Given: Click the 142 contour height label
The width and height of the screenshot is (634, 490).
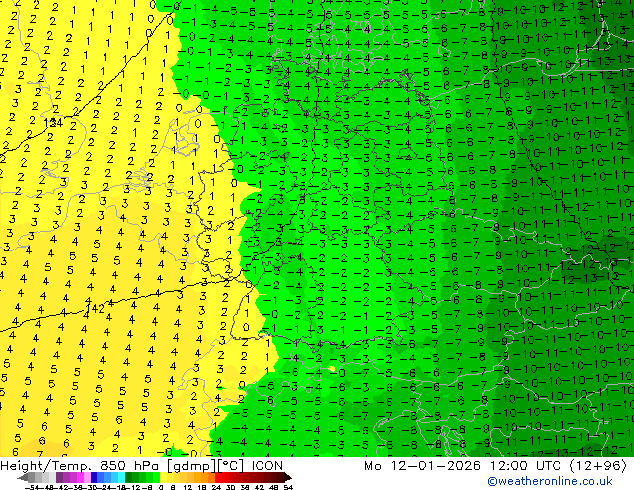Looking at the screenshot, I should pos(96,309).
